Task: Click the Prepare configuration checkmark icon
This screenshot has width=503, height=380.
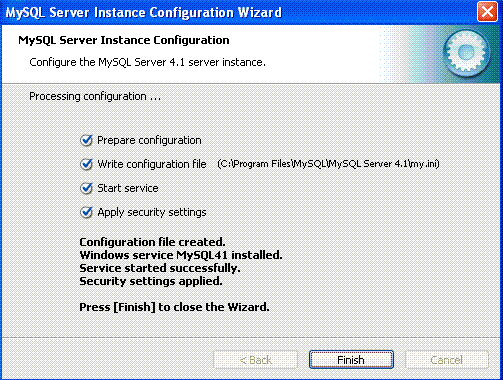Action: (86, 140)
